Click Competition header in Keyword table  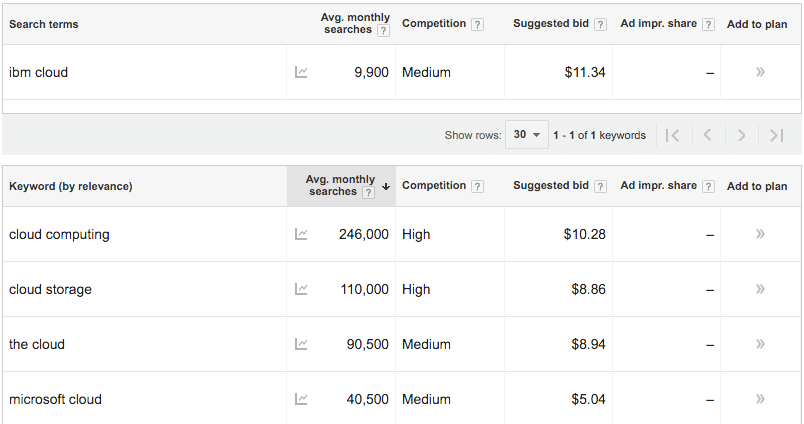click(x=434, y=185)
